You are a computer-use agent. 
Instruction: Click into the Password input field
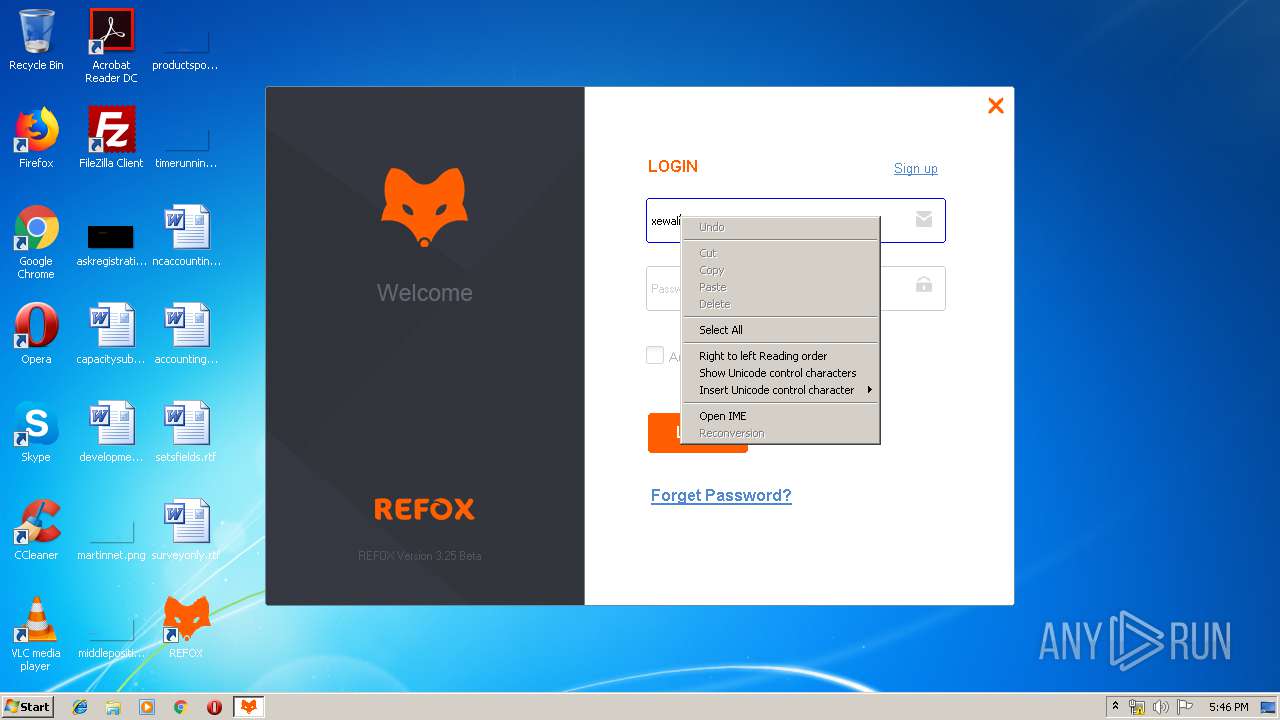(x=795, y=288)
